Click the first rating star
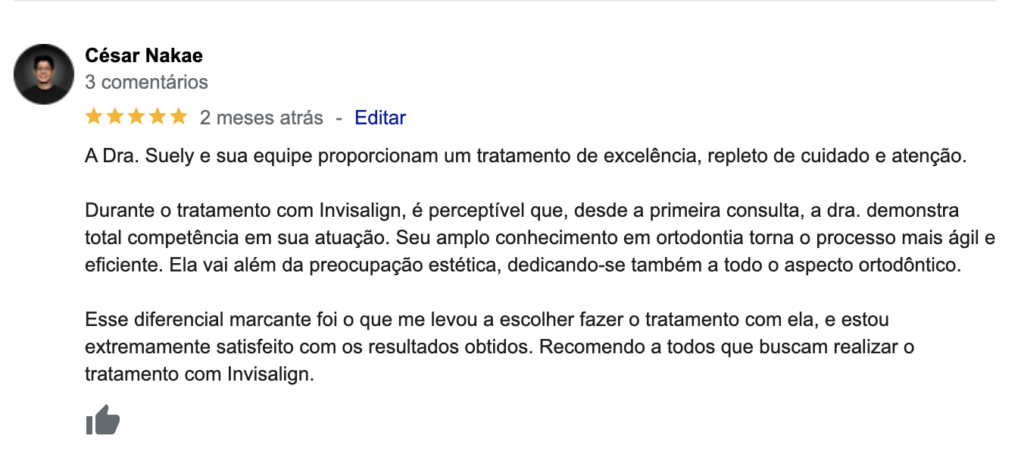Viewport: 1024px width, 464px height. click(x=94, y=117)
